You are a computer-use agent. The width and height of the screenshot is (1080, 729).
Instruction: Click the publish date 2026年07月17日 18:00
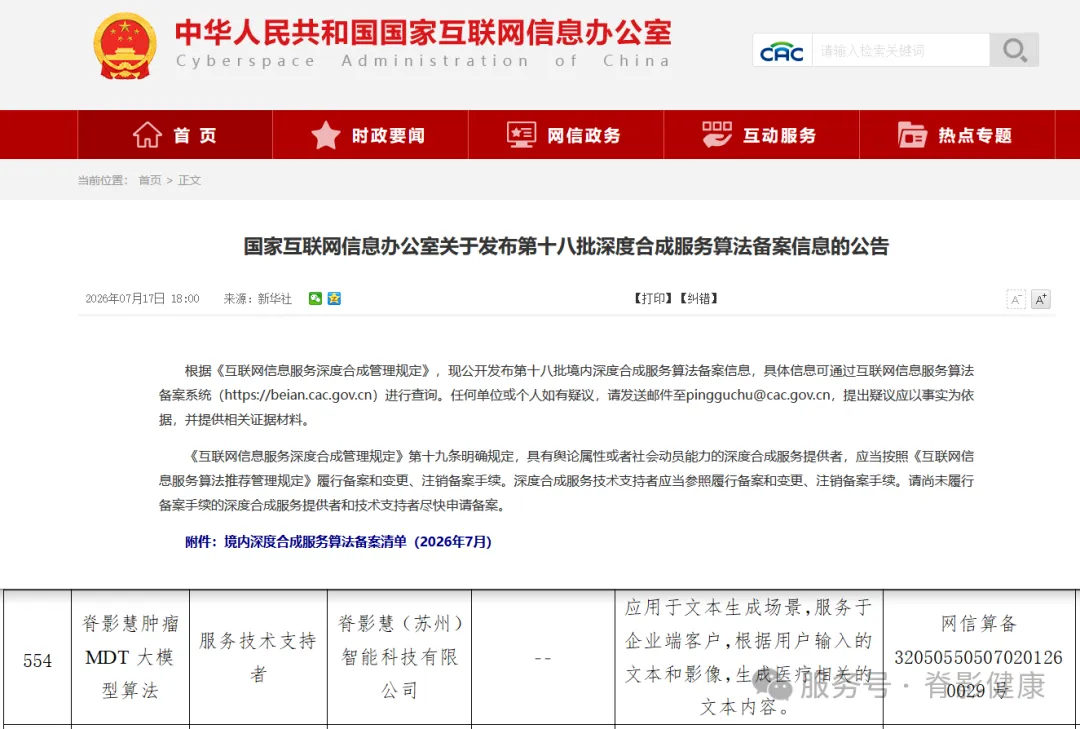coord(143,298)
